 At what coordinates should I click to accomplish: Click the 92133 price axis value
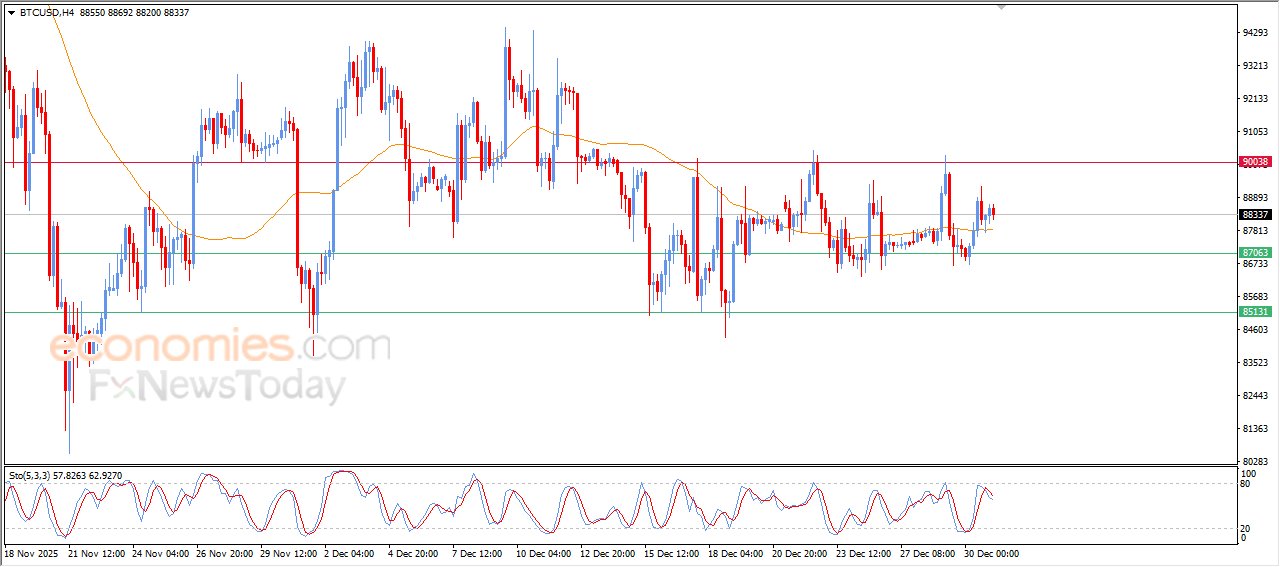click(1255, 99)
